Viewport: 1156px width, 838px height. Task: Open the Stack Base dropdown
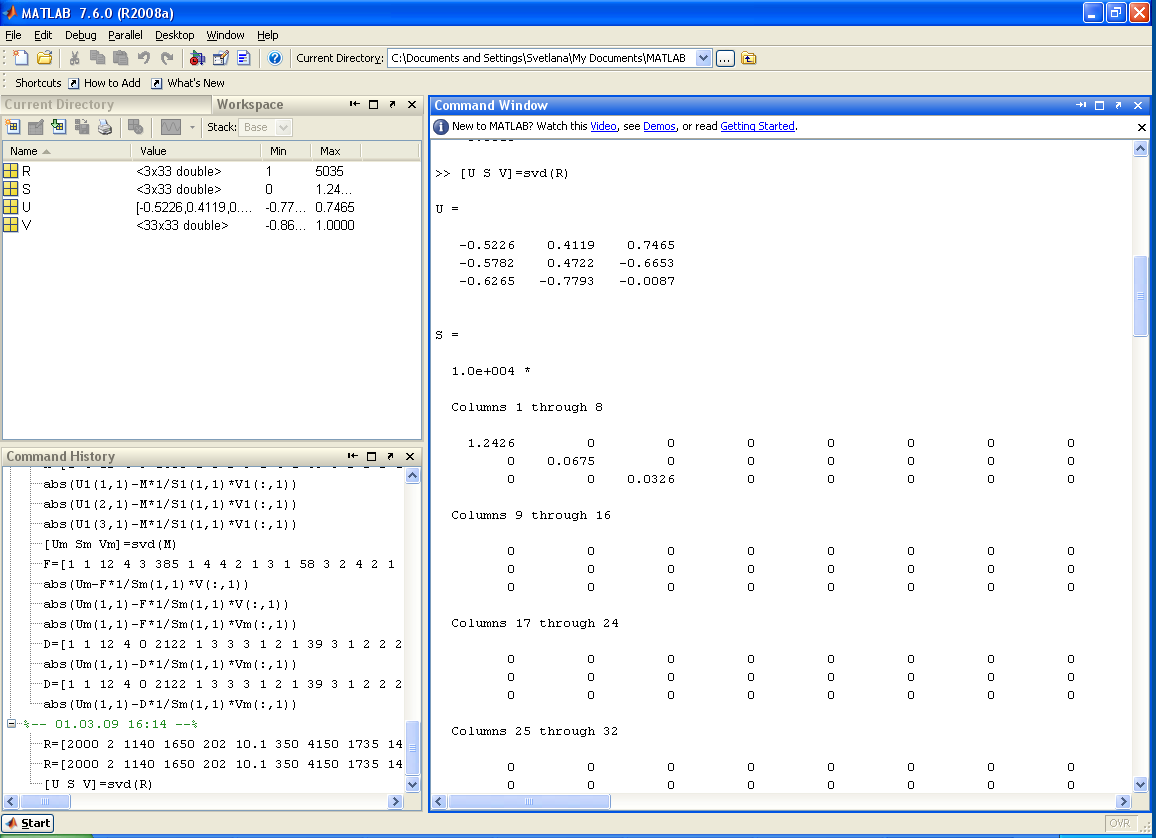click(266, 127)
